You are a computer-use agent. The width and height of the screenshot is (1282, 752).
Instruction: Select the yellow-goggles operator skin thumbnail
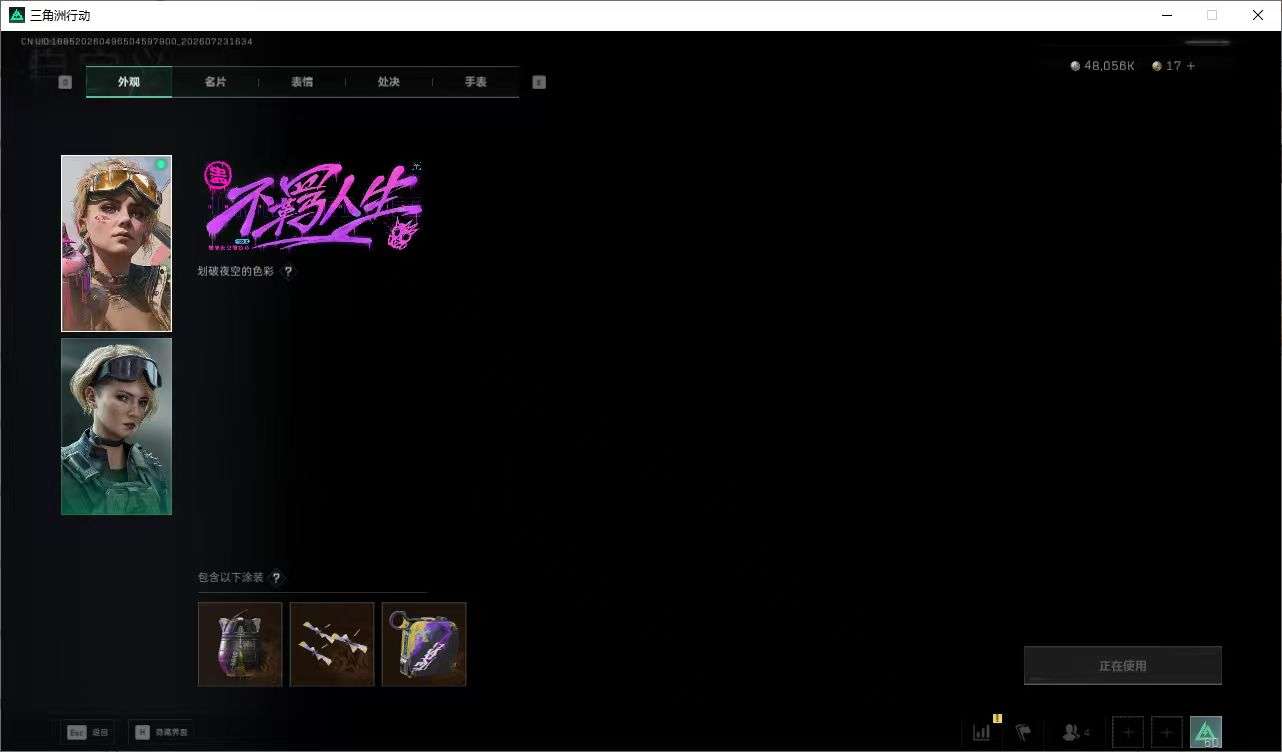[116, 243]
